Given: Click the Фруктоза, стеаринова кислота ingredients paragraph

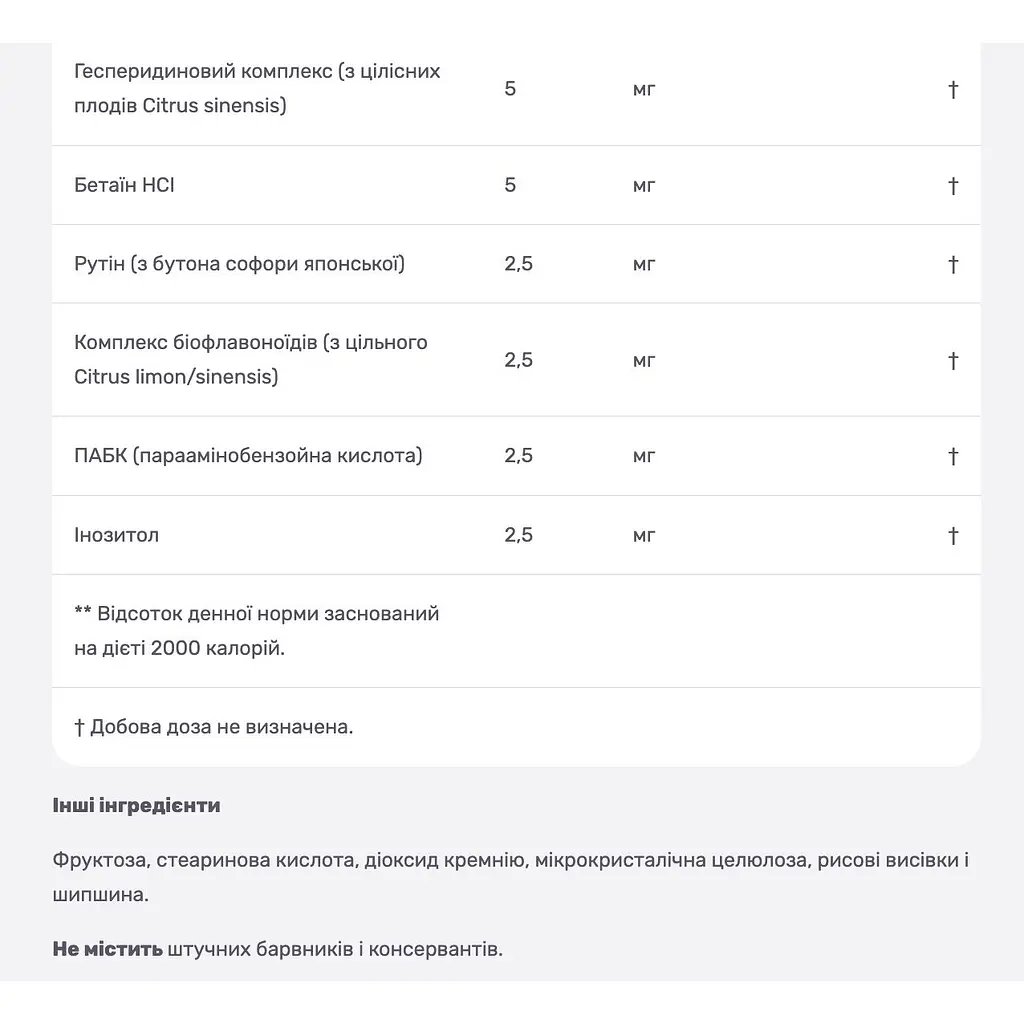Looking at the screenshot, I should tap(511, 877).
